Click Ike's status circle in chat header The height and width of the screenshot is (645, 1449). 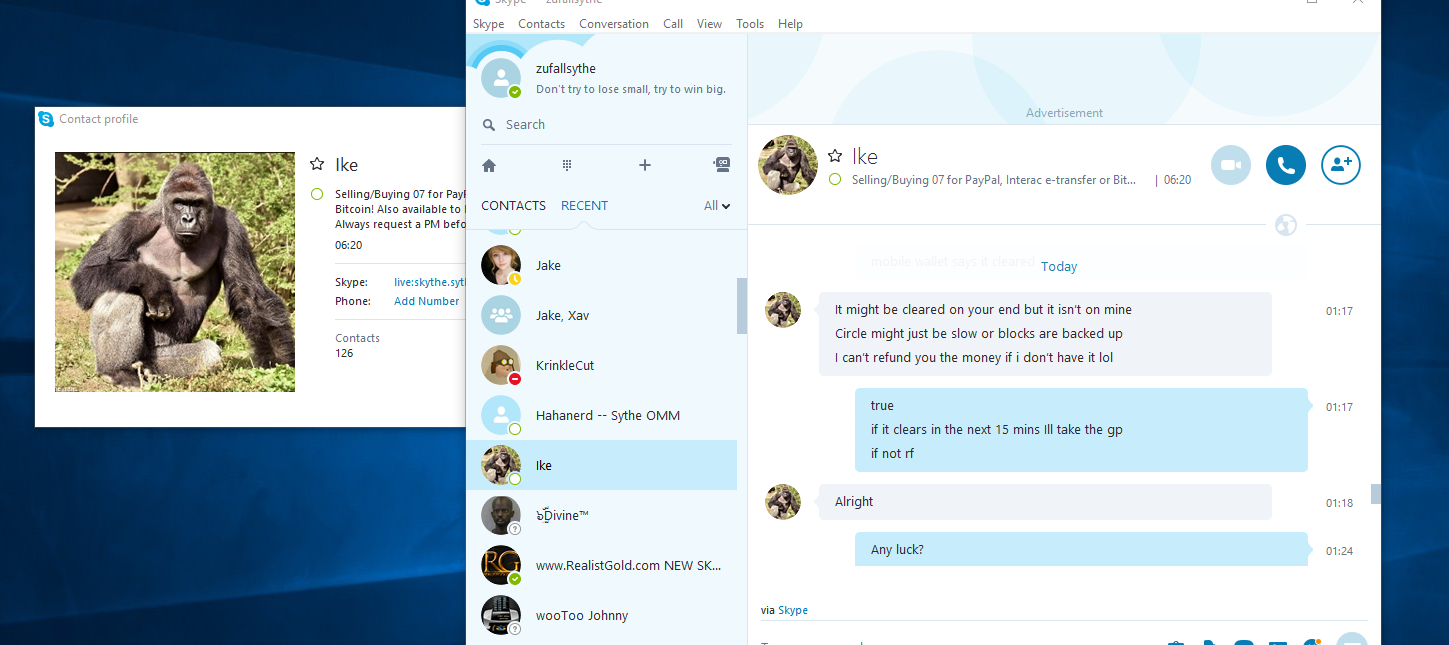(835, 180)
